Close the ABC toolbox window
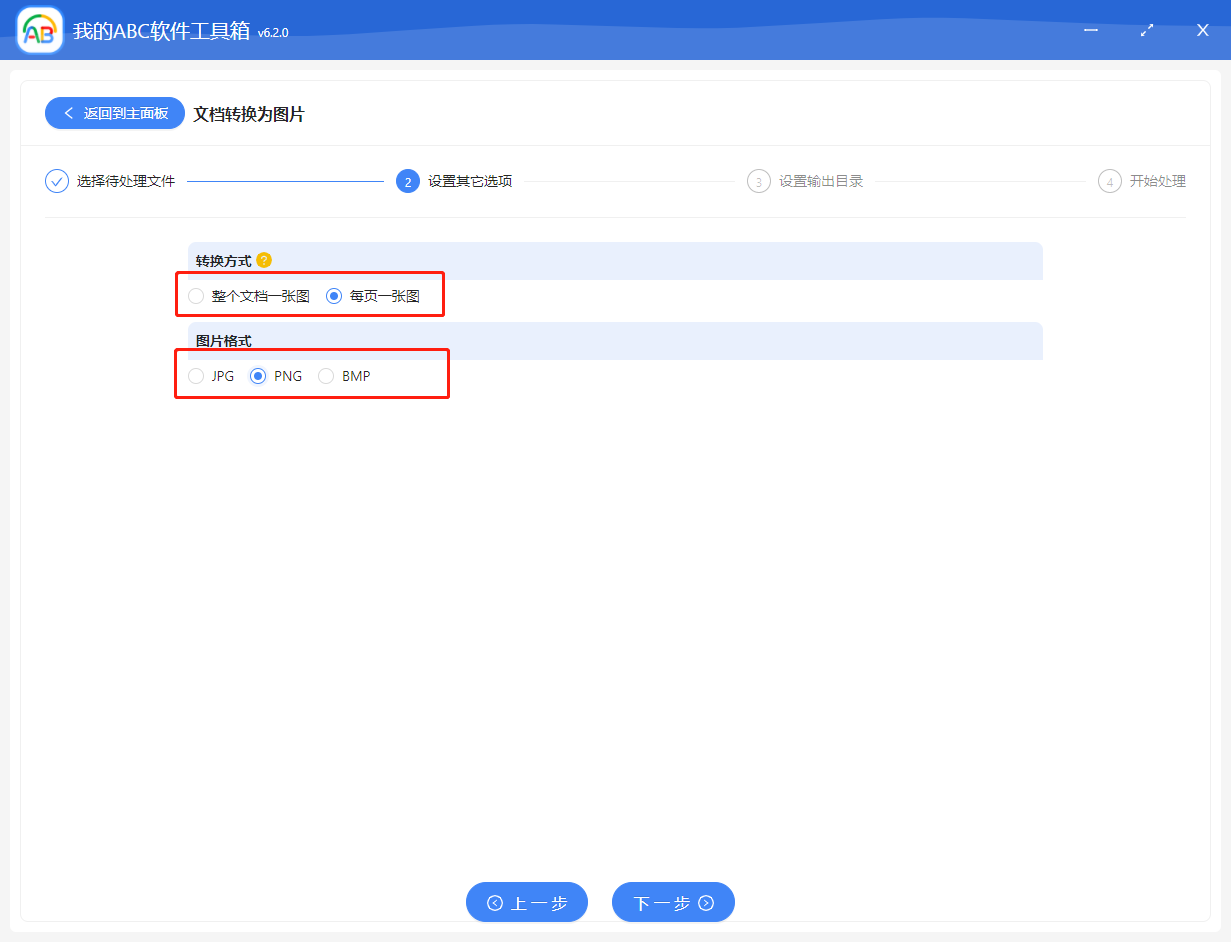This screenshot has height=942, width=1231. pyautogui.click(x=1203, y=30)
